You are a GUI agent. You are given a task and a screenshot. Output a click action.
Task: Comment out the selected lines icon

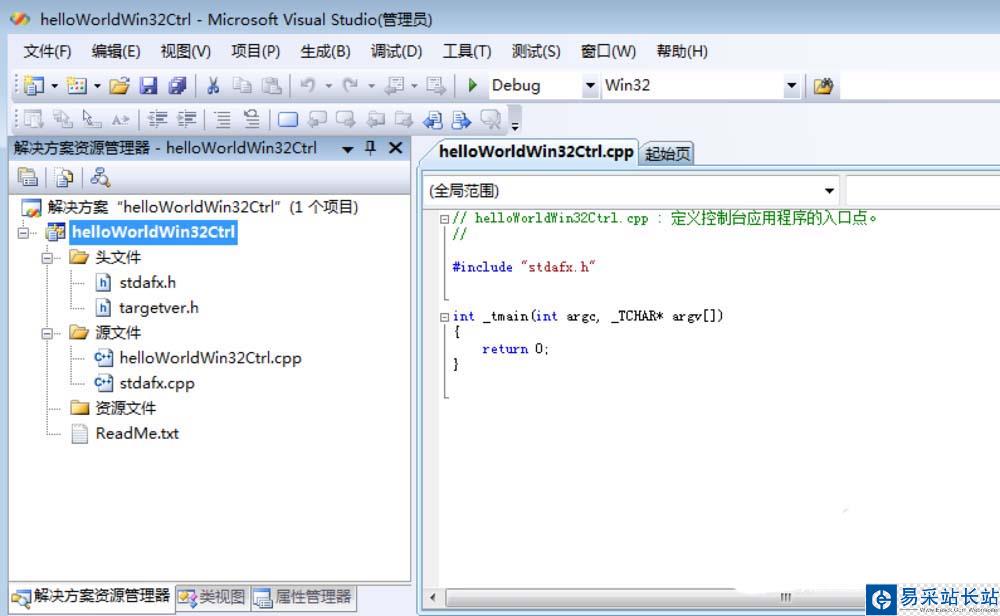[223, 119]
